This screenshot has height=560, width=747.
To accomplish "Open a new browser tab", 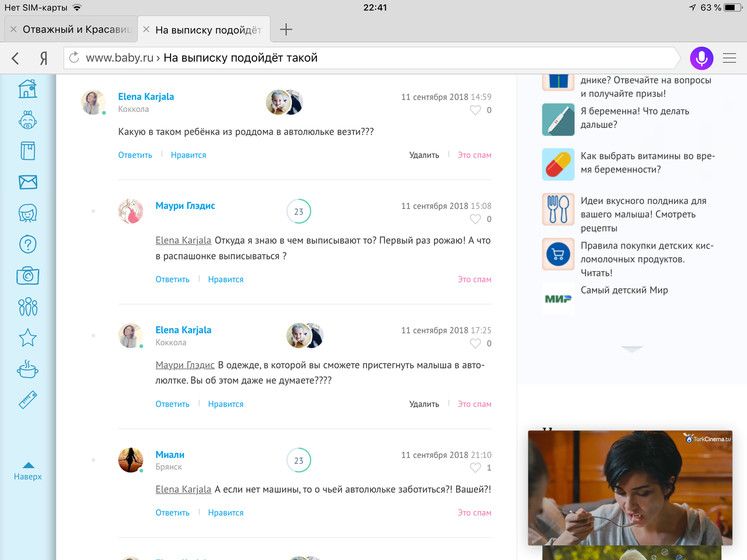I will [286, 30].
